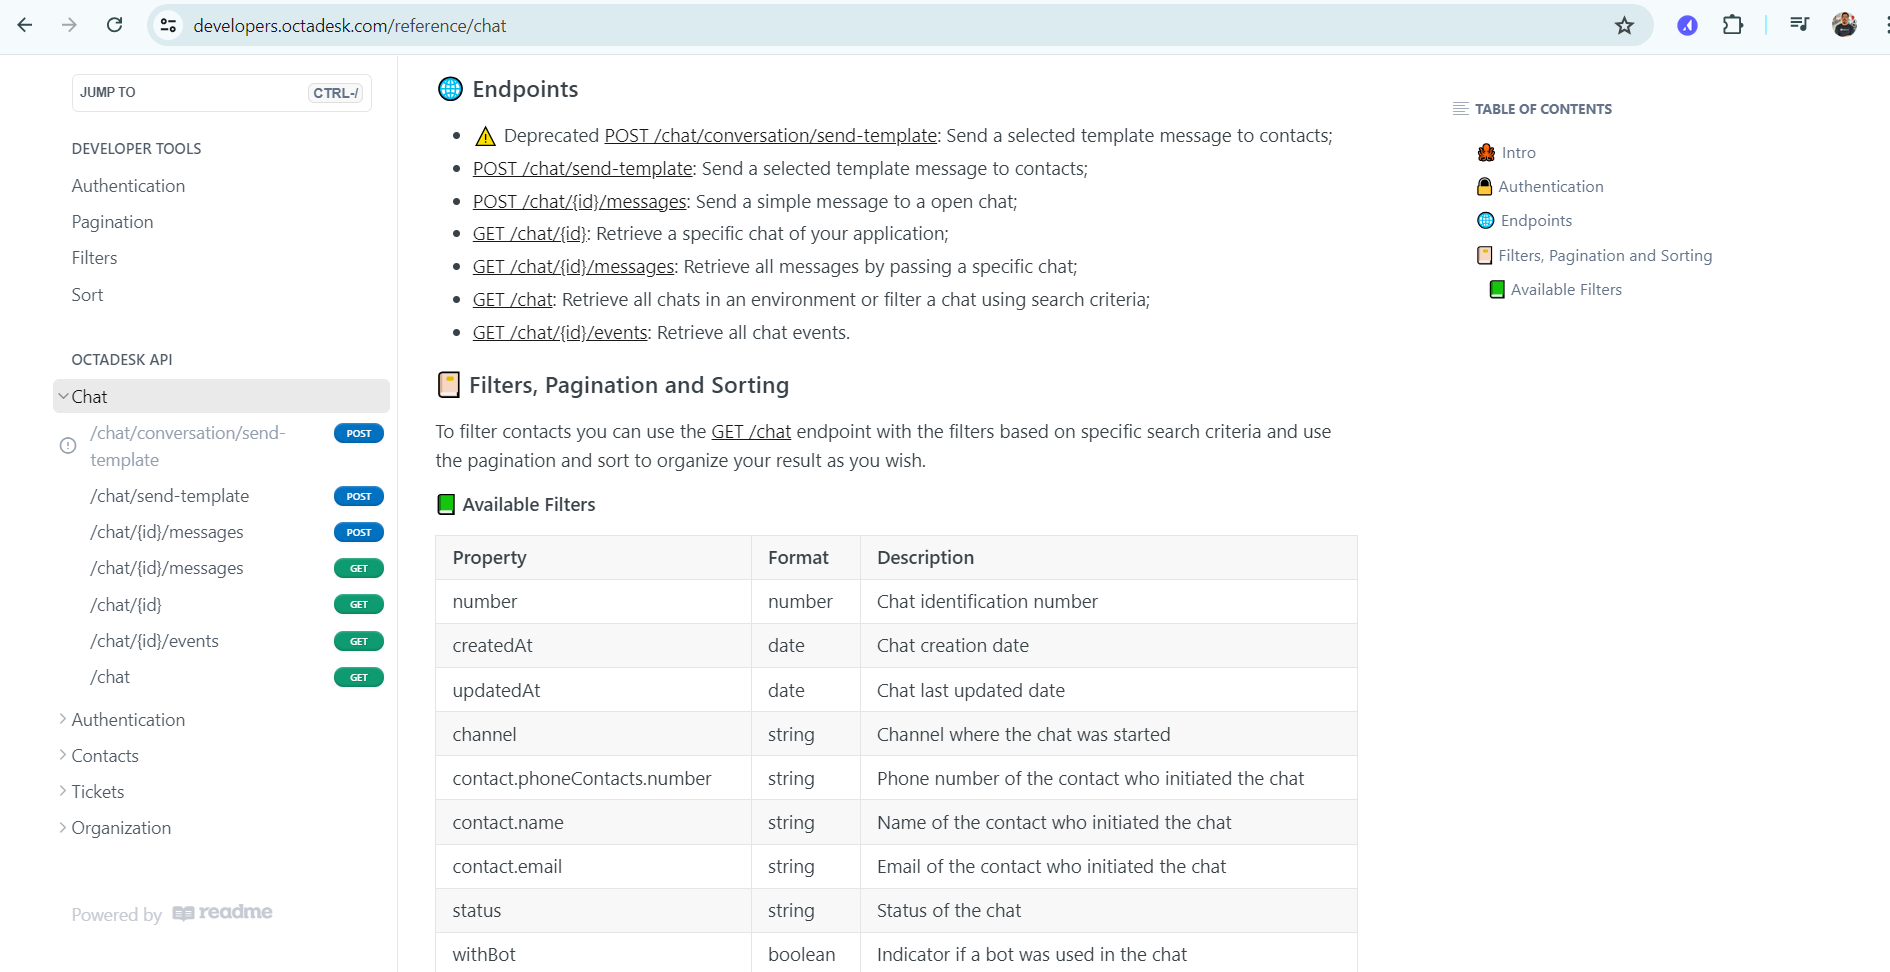Click the Table of Contents list icon

point(1461,109)
